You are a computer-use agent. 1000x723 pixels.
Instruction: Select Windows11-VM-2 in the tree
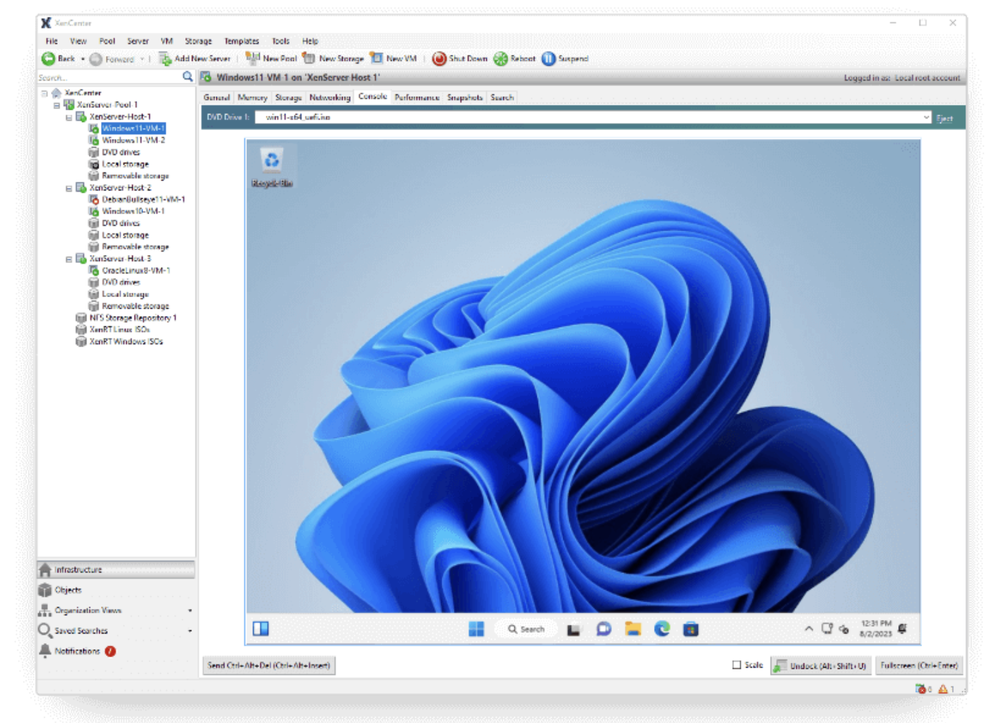[x=133, y=140]
